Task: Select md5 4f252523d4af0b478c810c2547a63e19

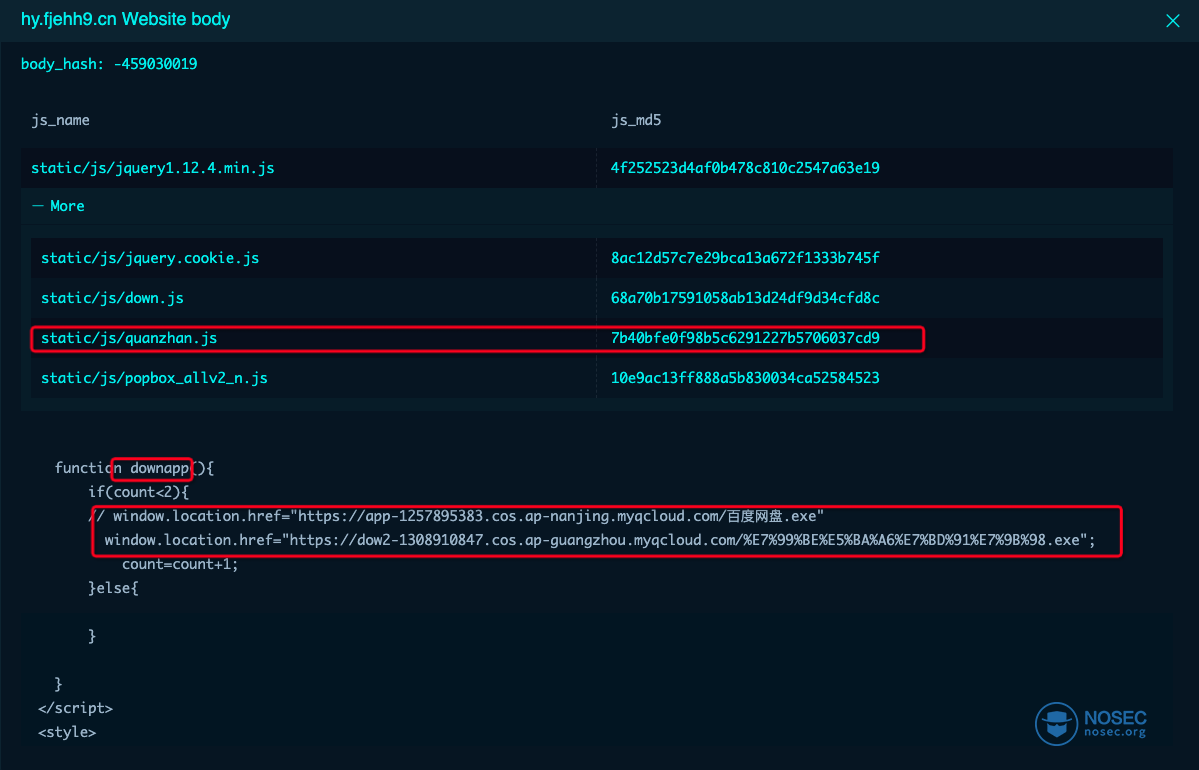Action: point(745,168)
